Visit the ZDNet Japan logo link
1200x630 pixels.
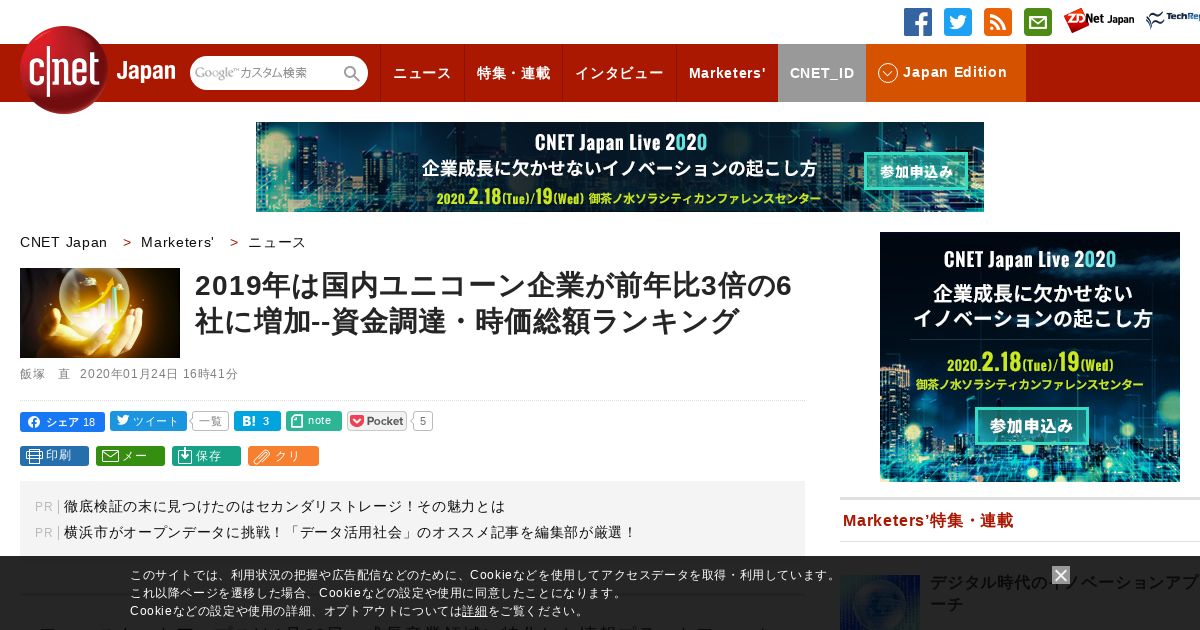coord(1099,20)
